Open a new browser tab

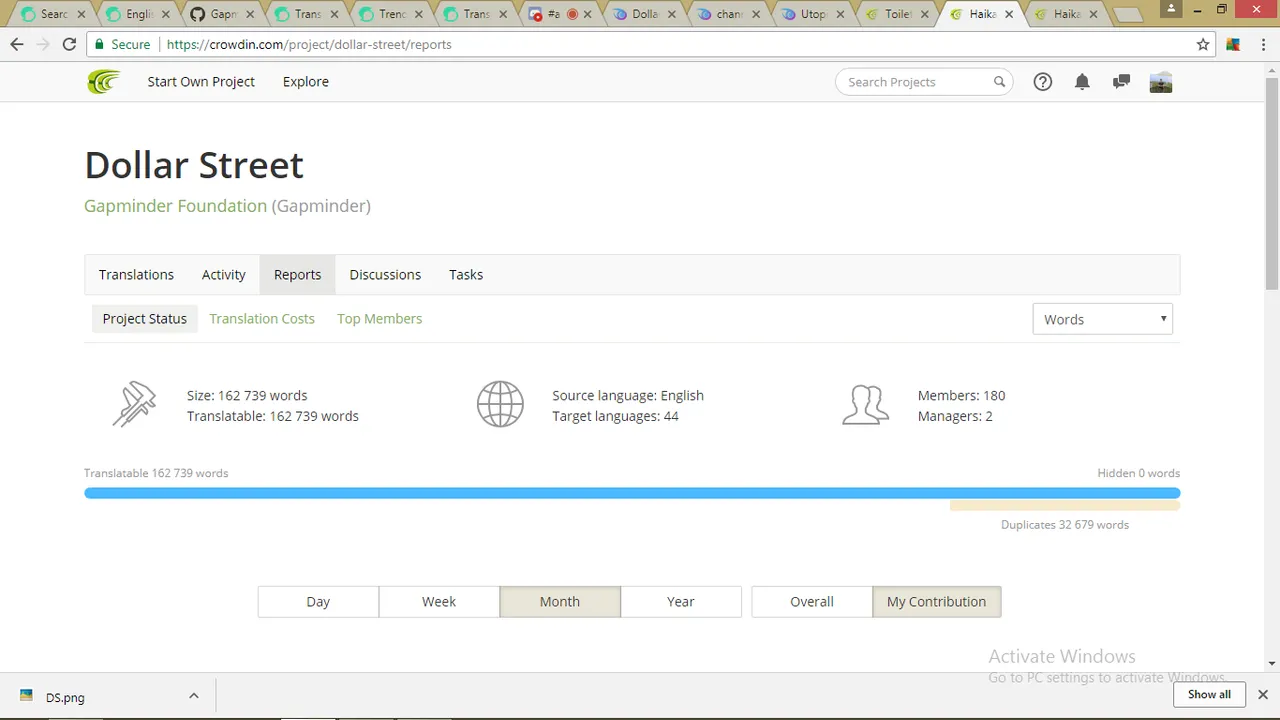click(x=1127, y=15)
